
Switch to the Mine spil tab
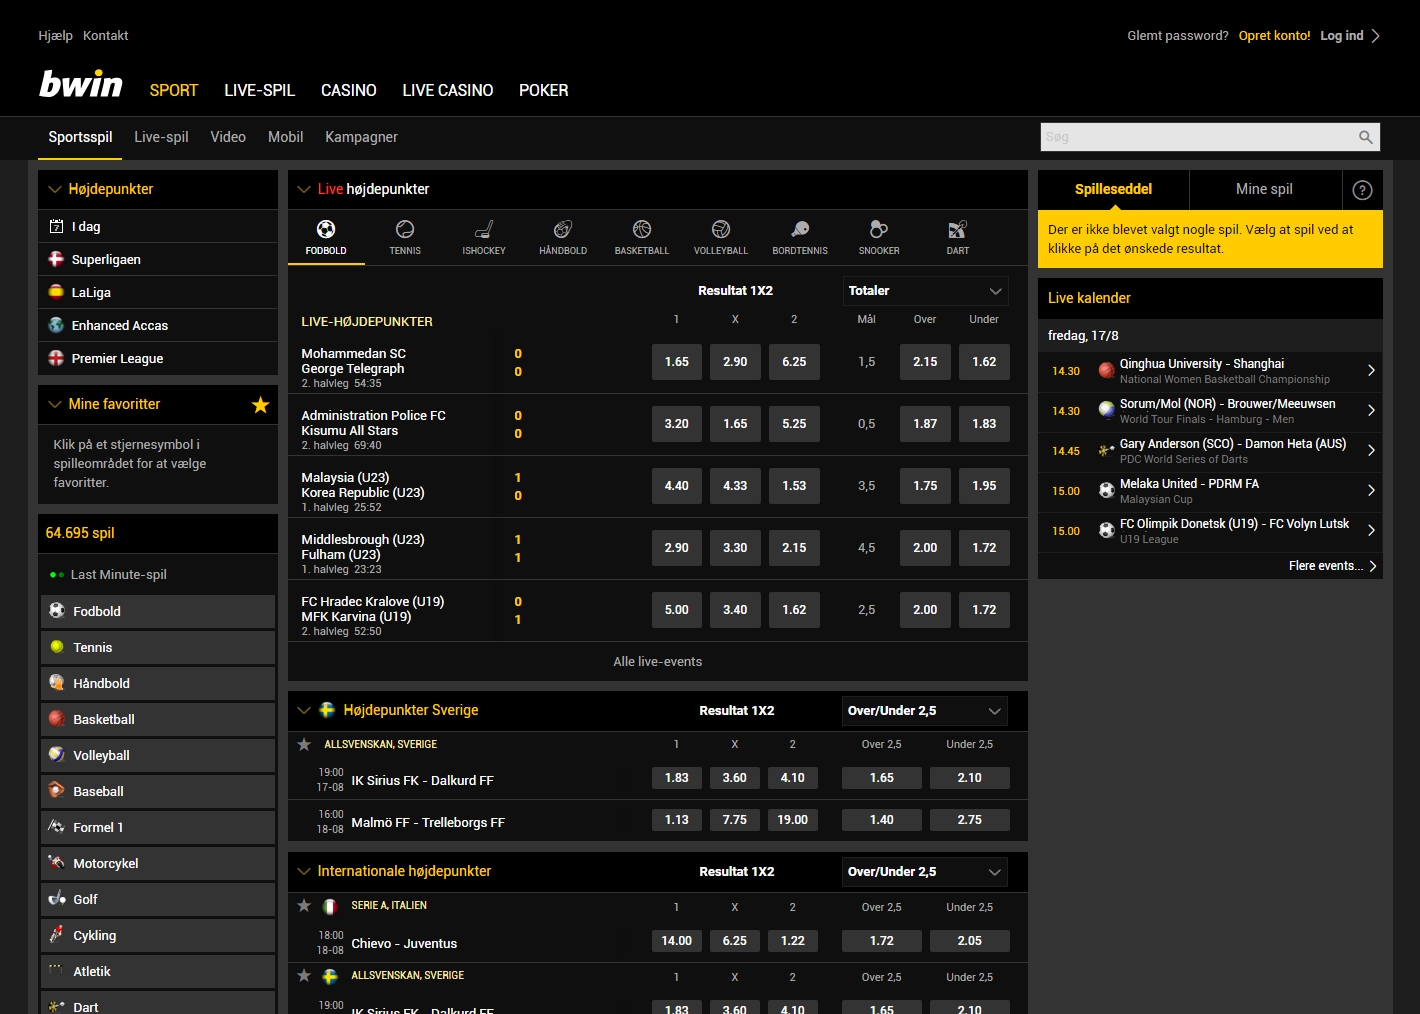[x=1264, y=189]
